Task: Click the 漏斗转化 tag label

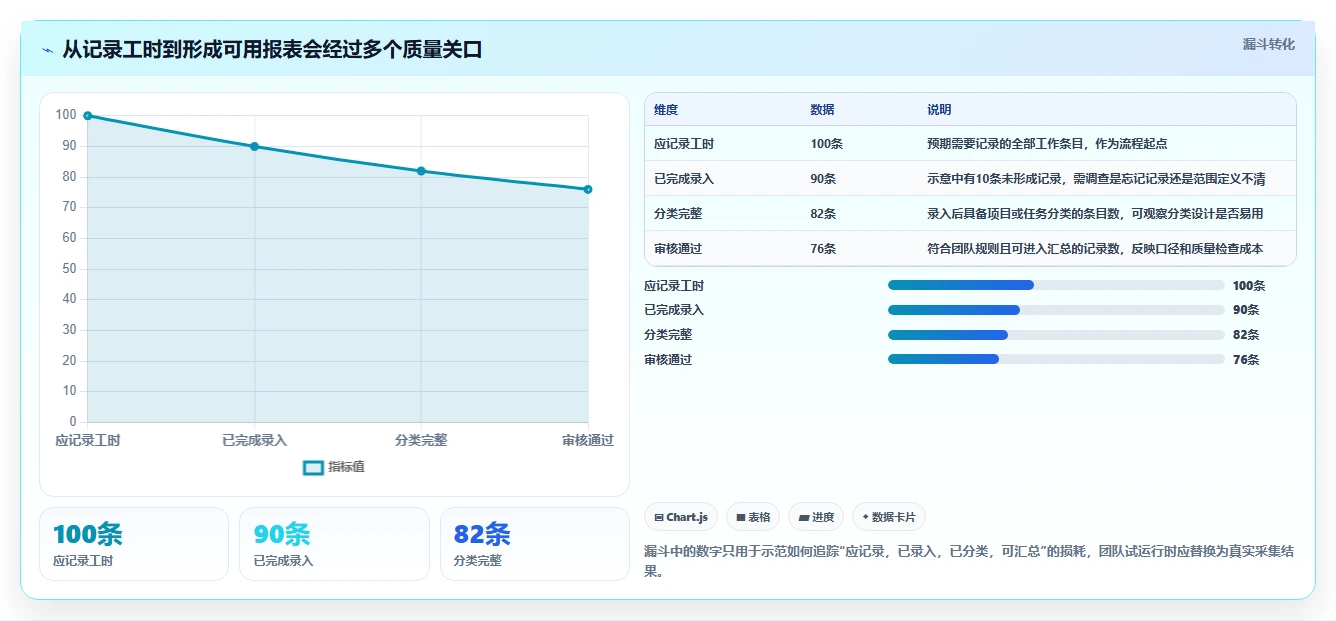Action: 1268,45
